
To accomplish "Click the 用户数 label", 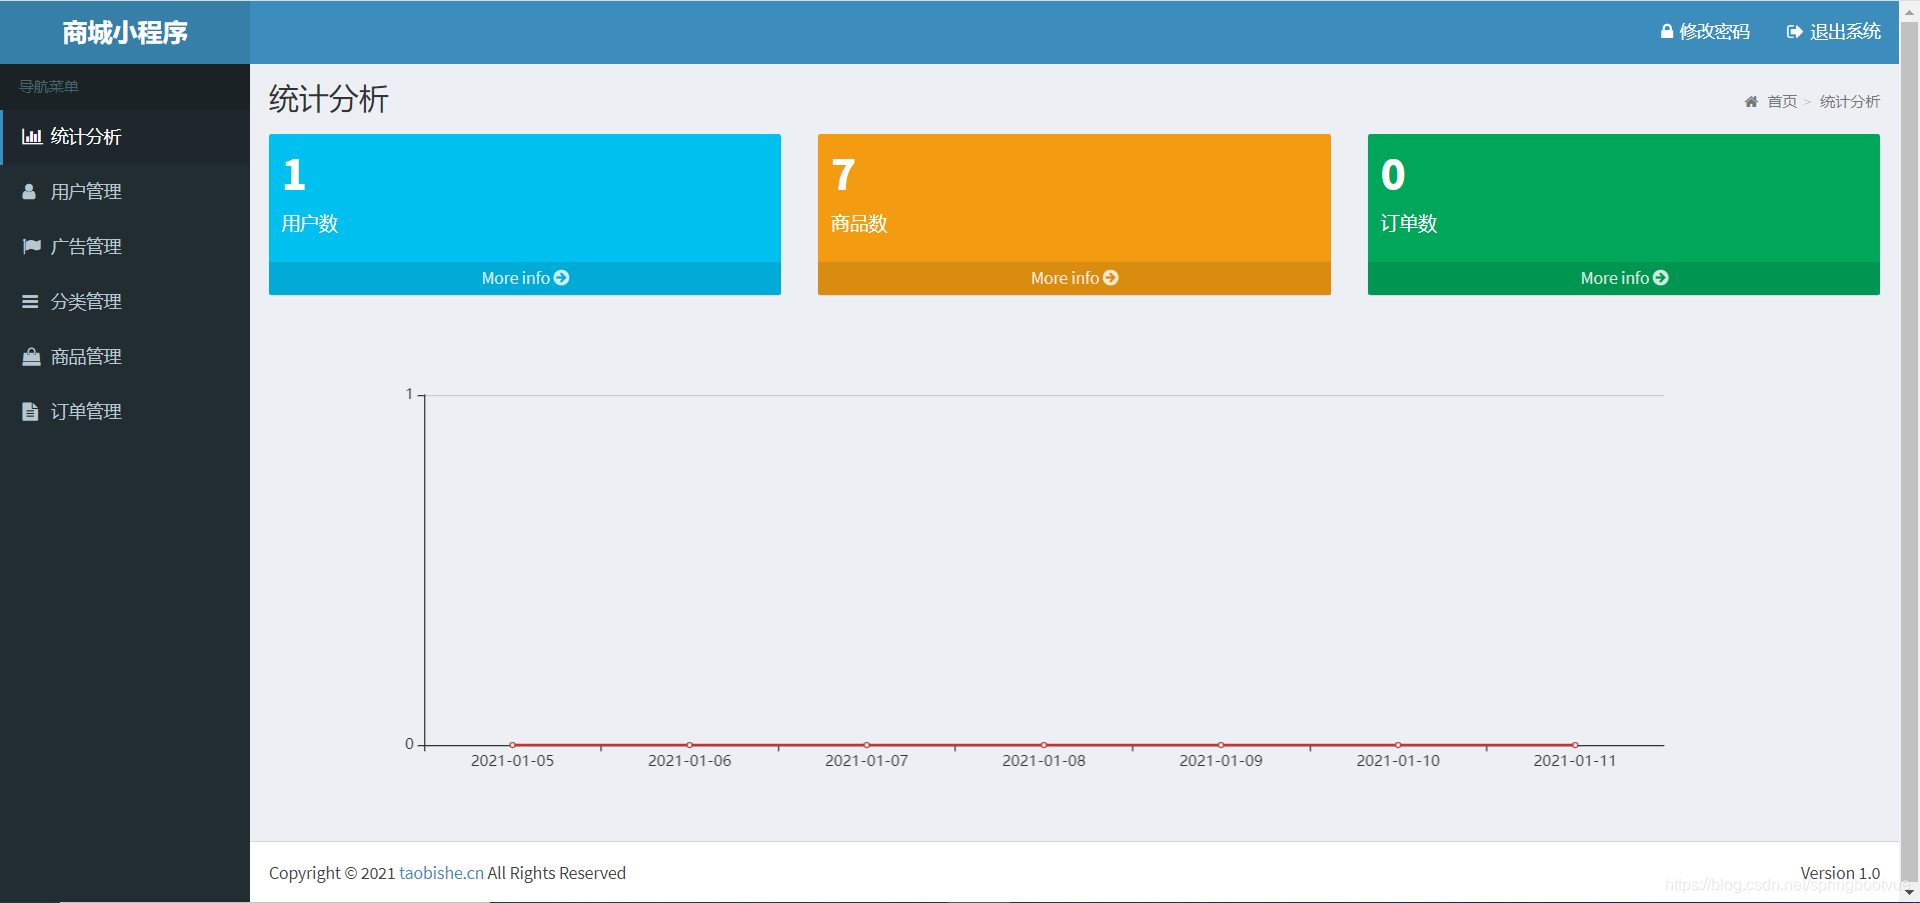I will point(310,224).
